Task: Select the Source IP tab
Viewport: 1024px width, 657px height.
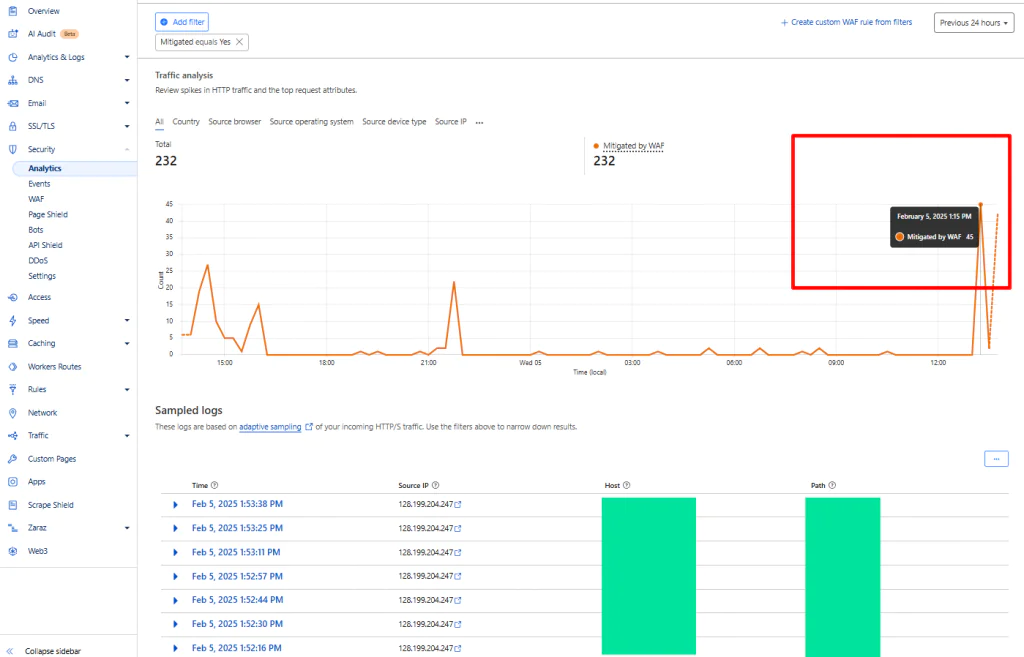Action: tap(451, 122)
